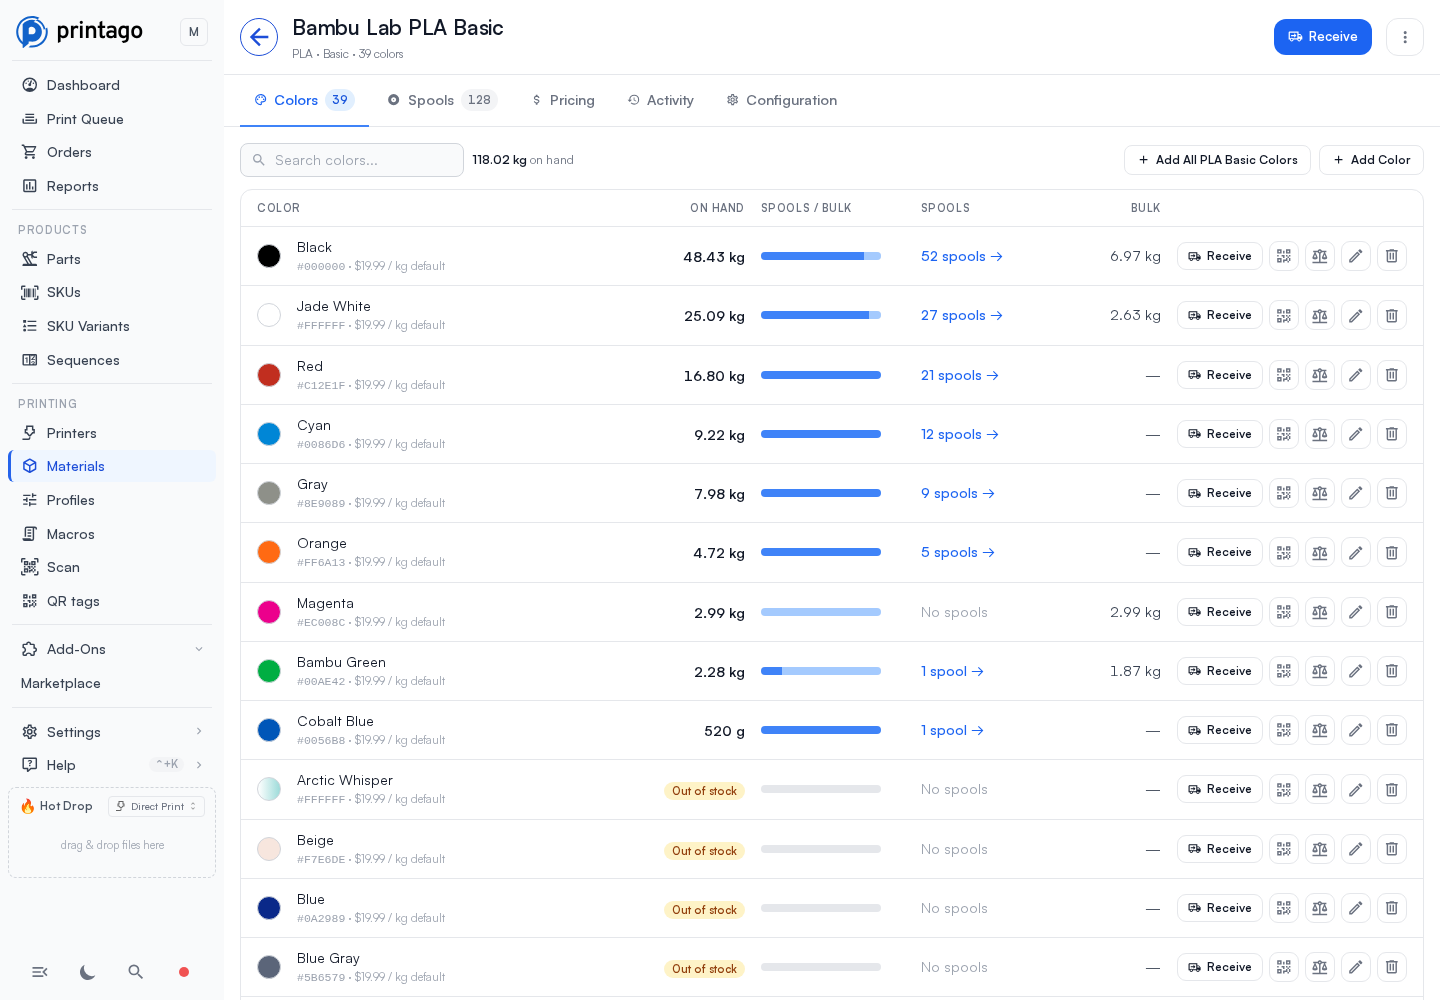Add all PLA Basic colors

coord(1217,160)
